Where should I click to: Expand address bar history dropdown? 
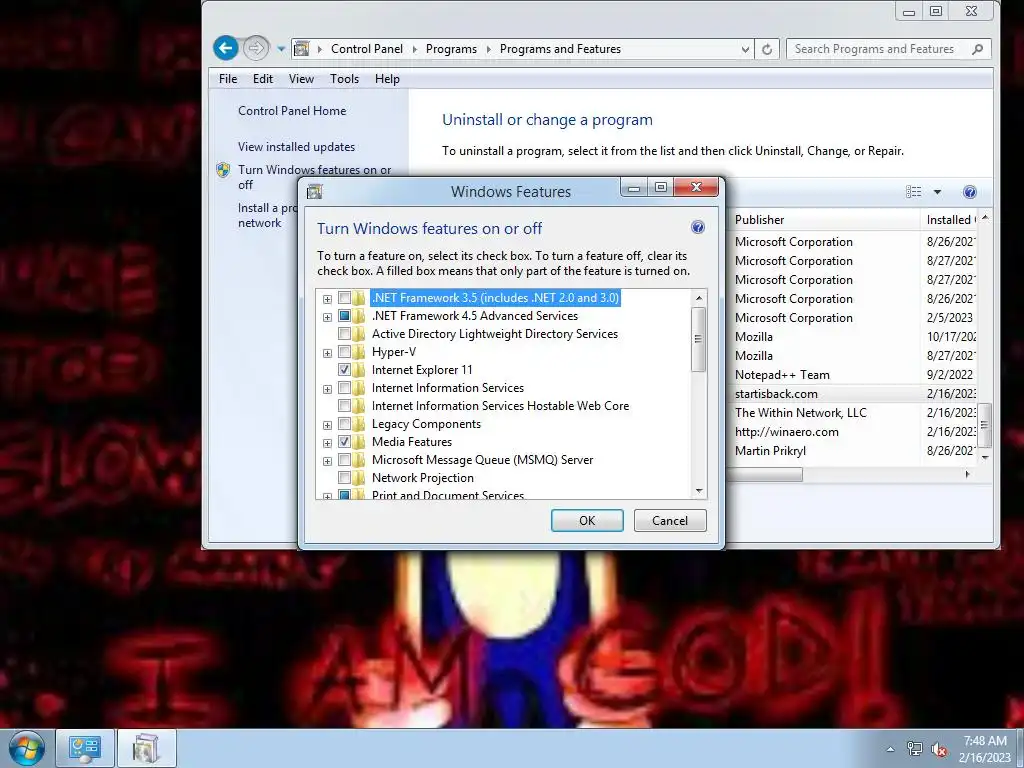pos(745,49)
